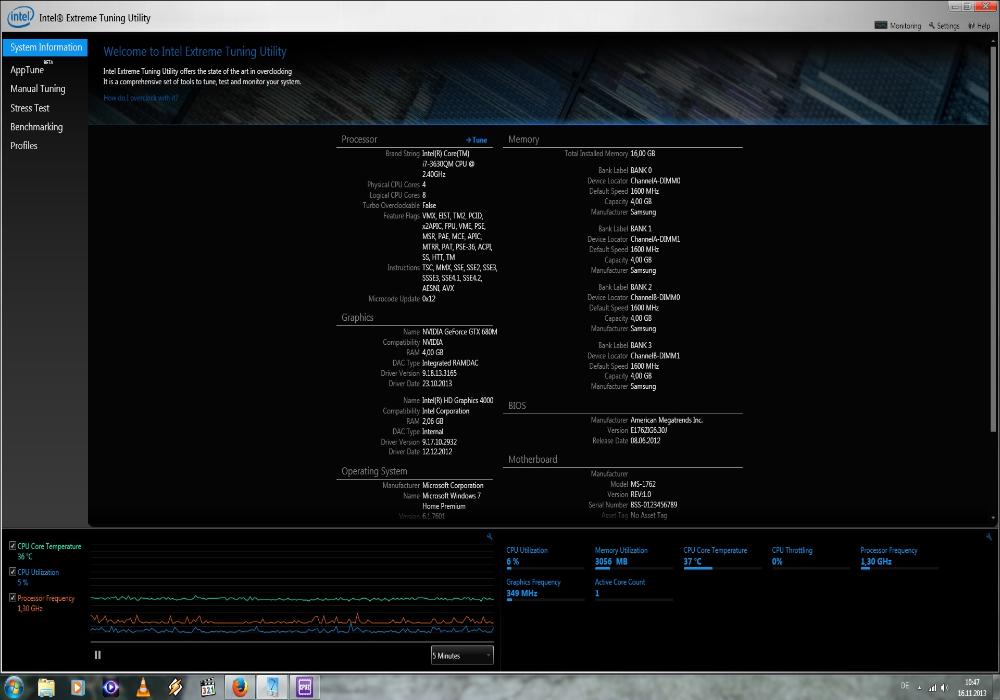
Task: Toggle the CPU Core Temperature graph checkbox
Action: 12,546
